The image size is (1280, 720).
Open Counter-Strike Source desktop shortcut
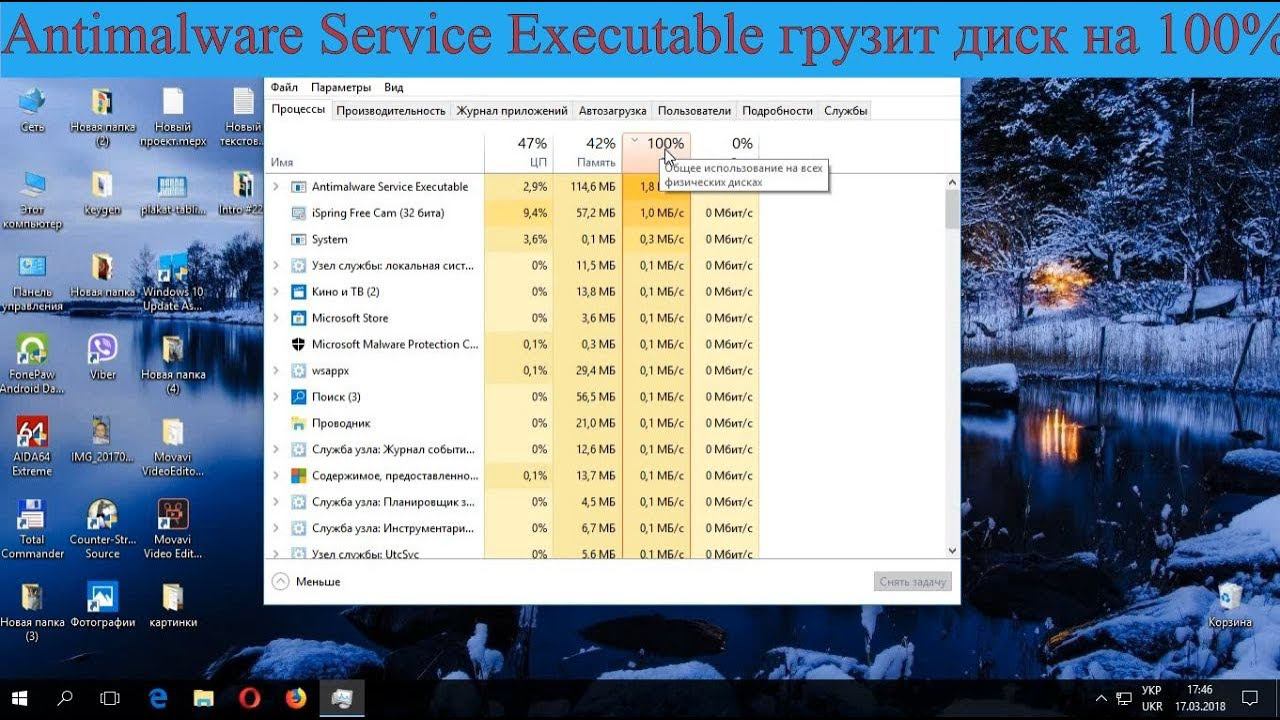[x=102, y=528]
